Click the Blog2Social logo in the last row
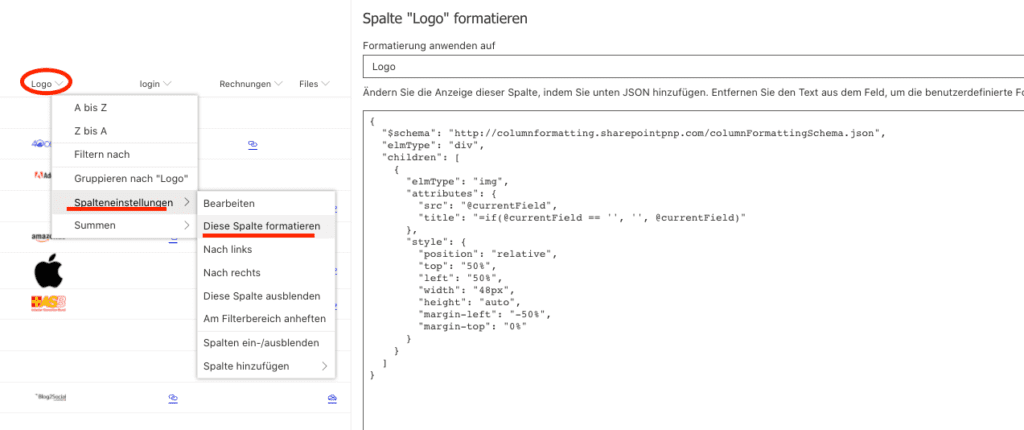 click(x=49, y=397)
